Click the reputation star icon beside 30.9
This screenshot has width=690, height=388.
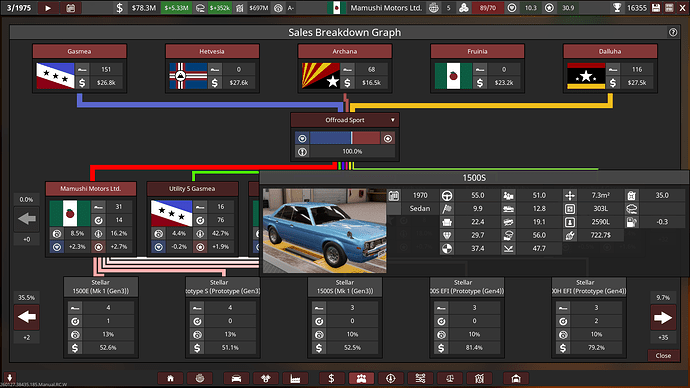coord(549,8)
